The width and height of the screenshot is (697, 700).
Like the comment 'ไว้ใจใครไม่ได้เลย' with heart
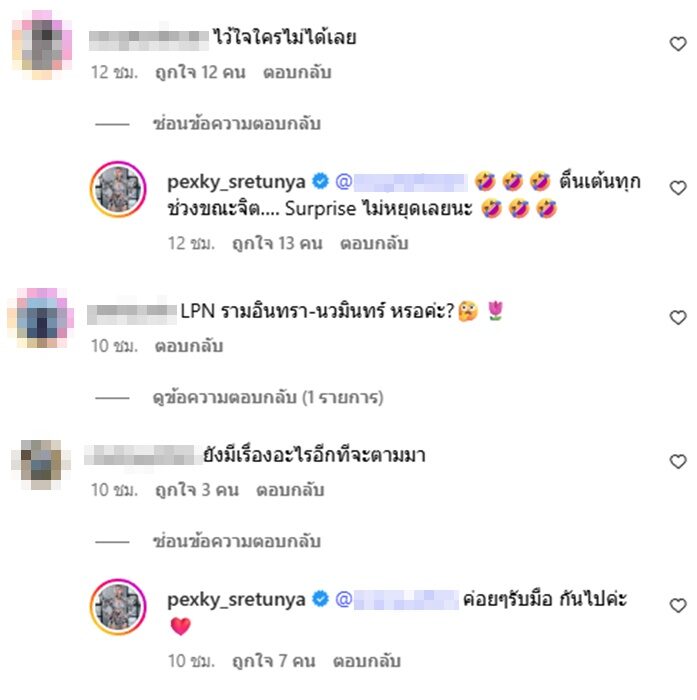point(678,44)
